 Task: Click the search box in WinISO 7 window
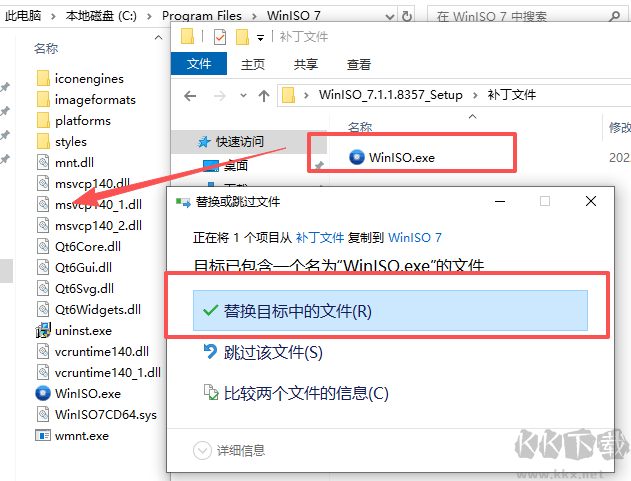tap(528, 16)
